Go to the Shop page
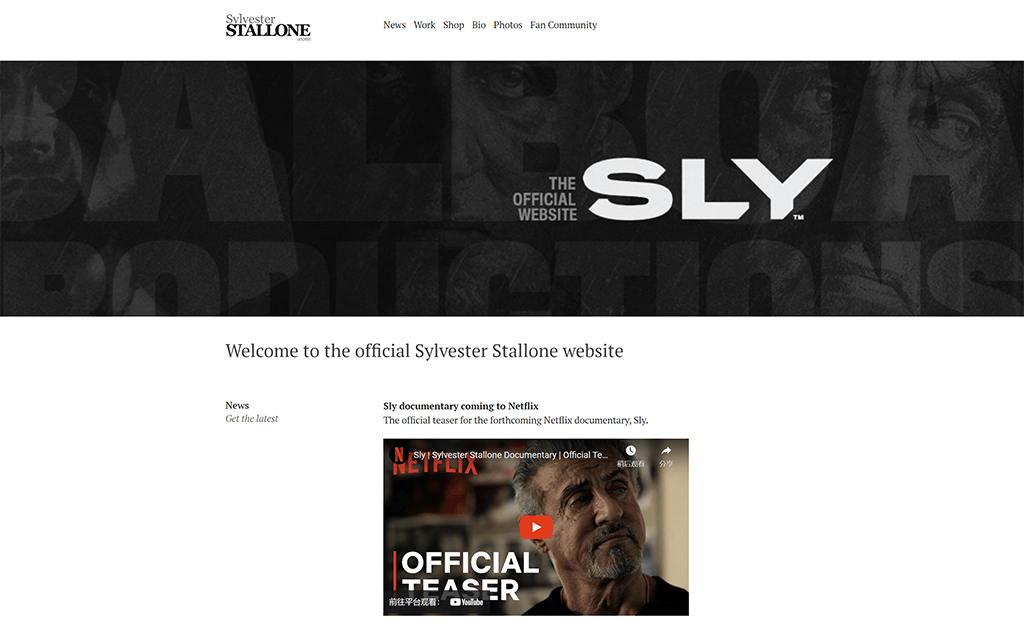Viewport: 1024px width, 623px height. [x=453, y=25]
